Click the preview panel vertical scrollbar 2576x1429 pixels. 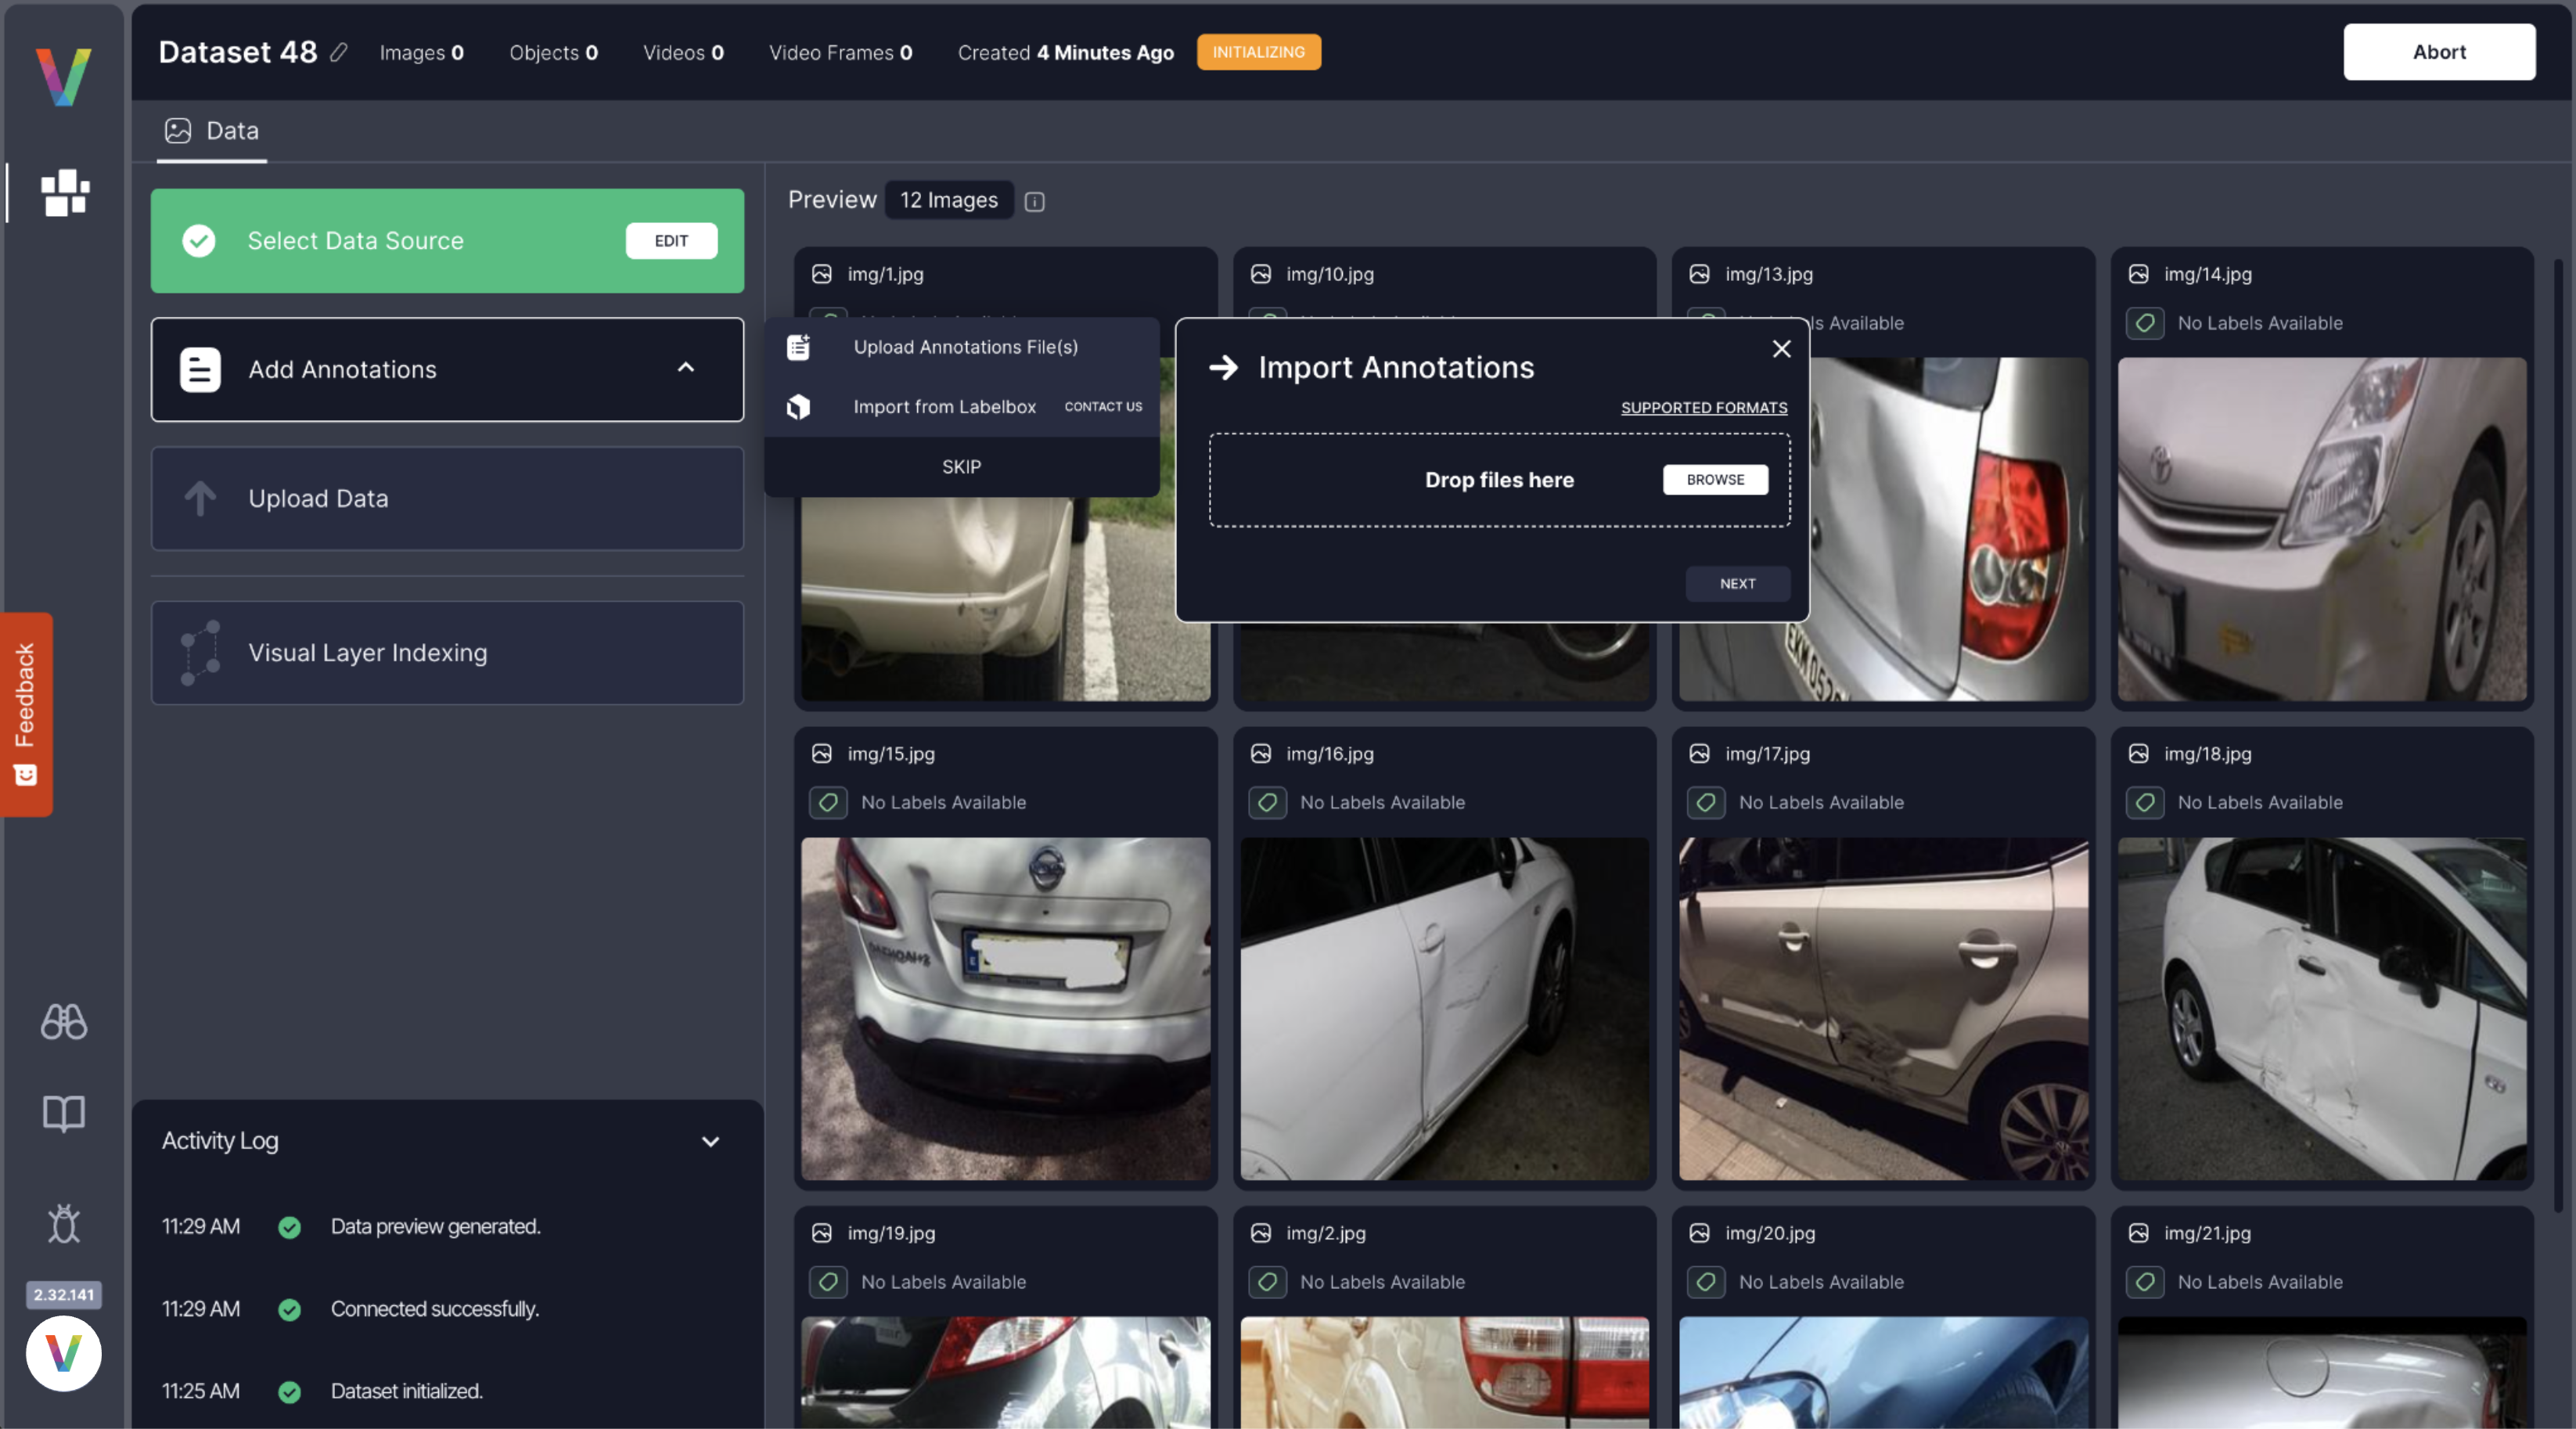tap(2558, 735)
